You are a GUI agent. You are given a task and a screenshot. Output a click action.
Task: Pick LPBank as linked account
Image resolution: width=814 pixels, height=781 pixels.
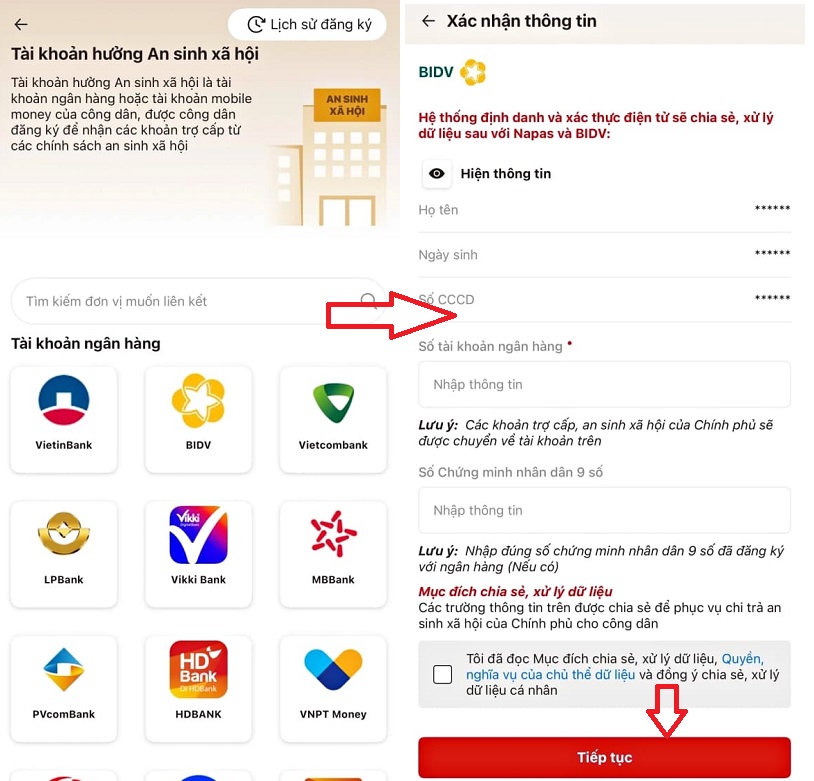point(64,554)
